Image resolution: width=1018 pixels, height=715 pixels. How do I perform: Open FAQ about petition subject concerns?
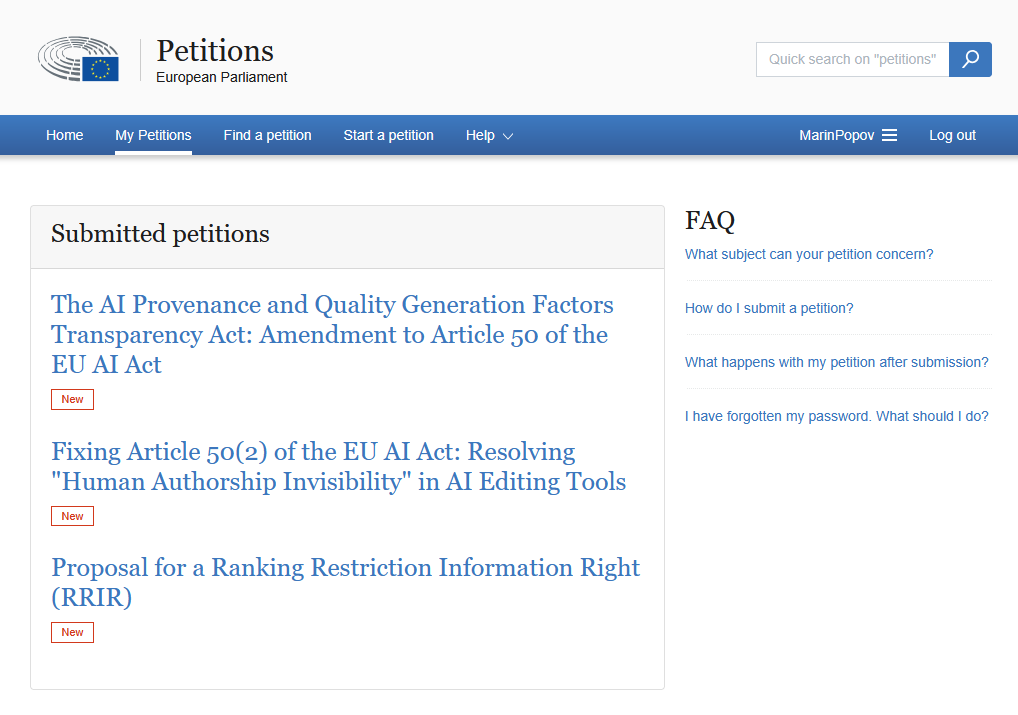click(x=809, y=254)
